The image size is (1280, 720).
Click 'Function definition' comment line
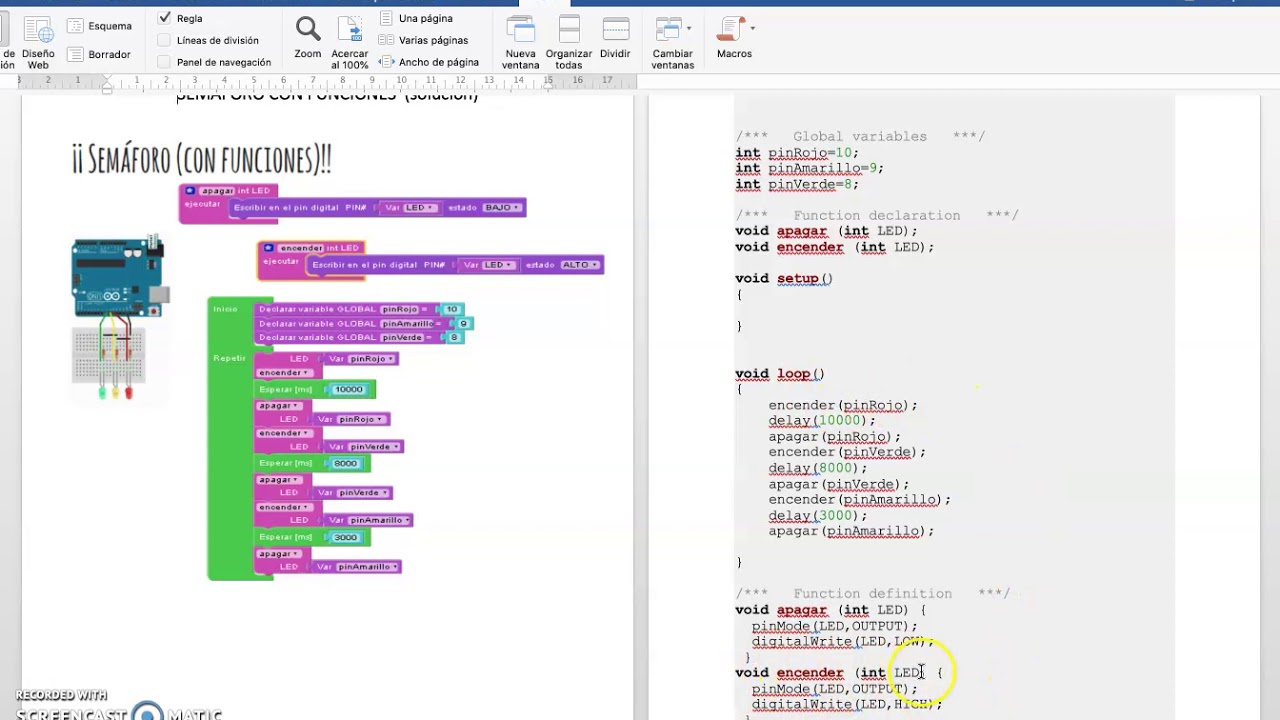click(x=873, y=594)
